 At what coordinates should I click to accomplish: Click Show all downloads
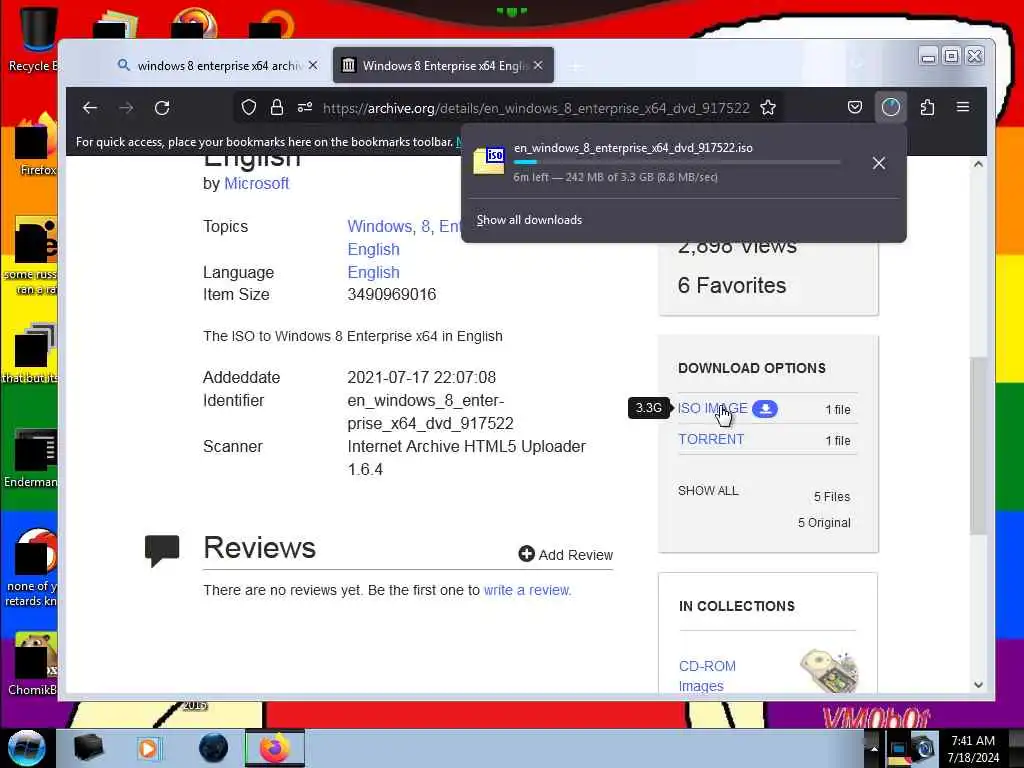click(529, 220)
